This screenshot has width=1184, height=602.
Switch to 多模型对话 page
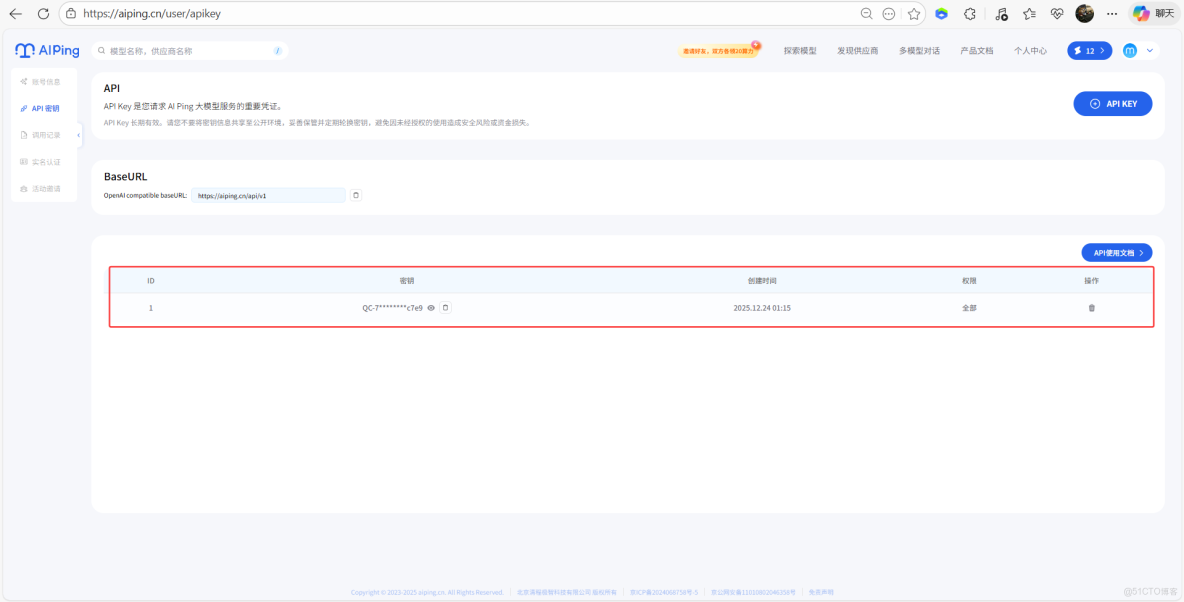(920, 50)
